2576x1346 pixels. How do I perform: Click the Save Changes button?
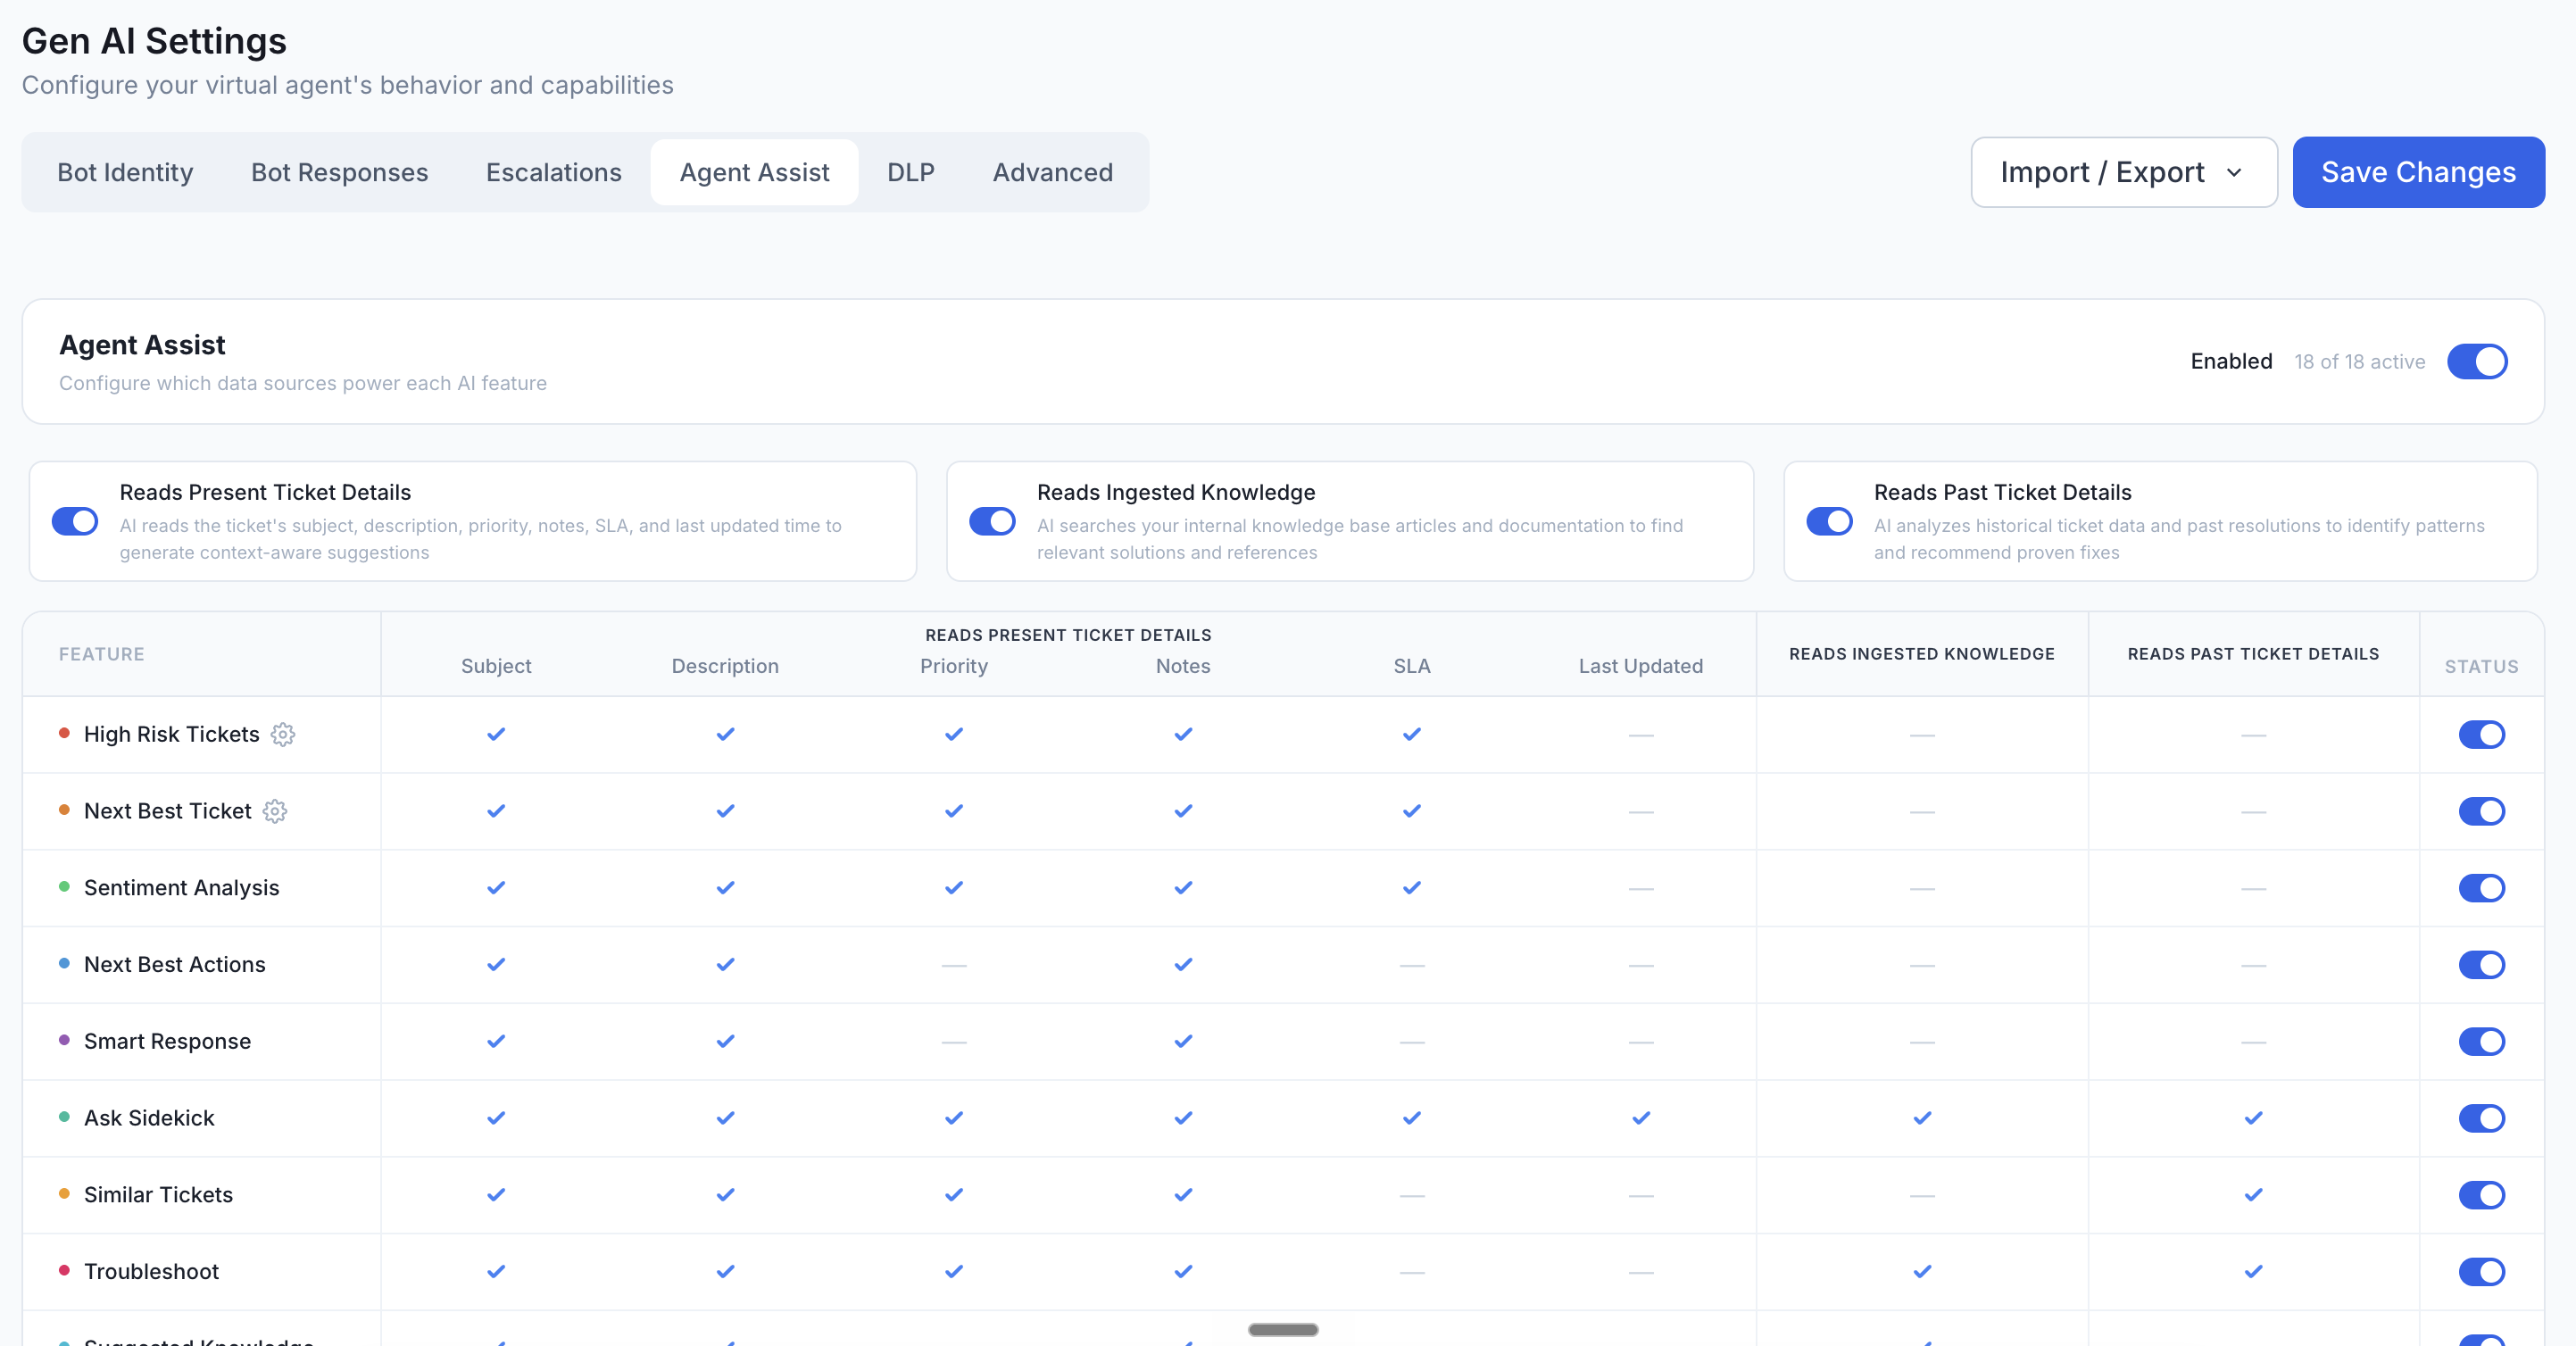point(2418,172)
